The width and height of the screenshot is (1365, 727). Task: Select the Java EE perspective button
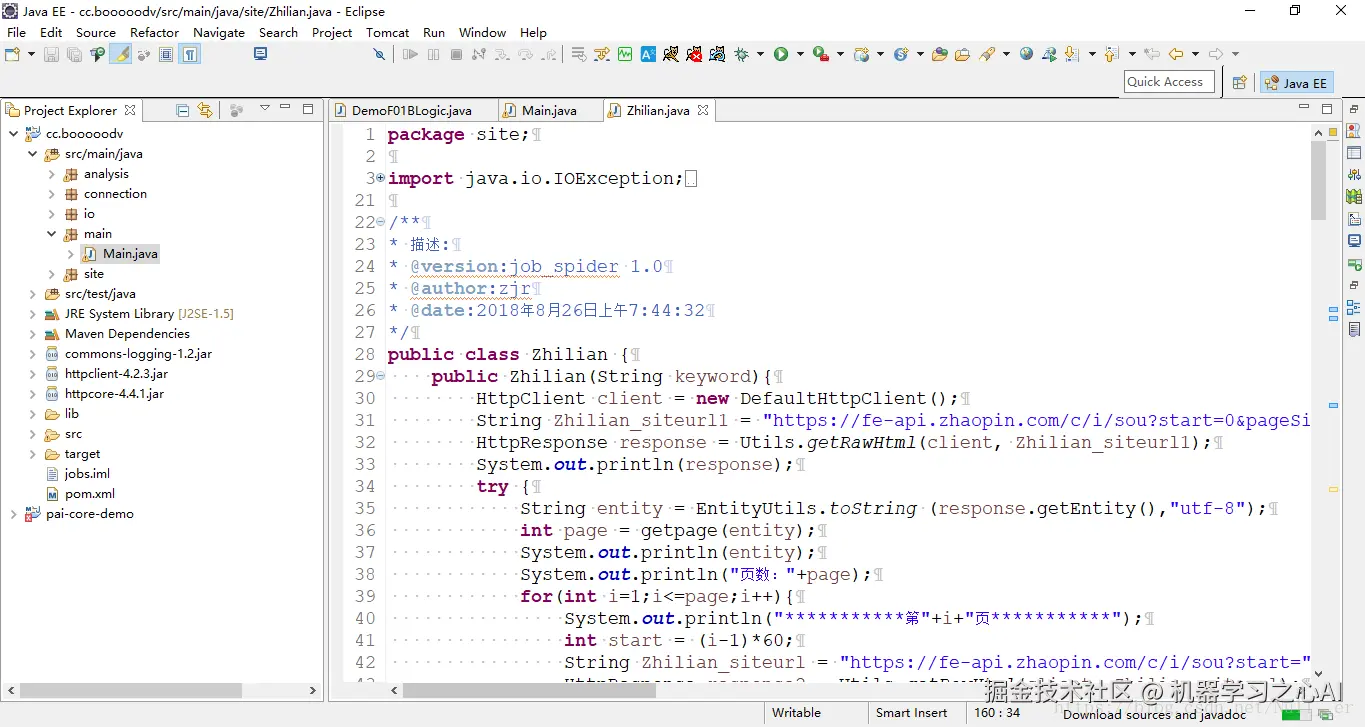tap(1296, 83)
